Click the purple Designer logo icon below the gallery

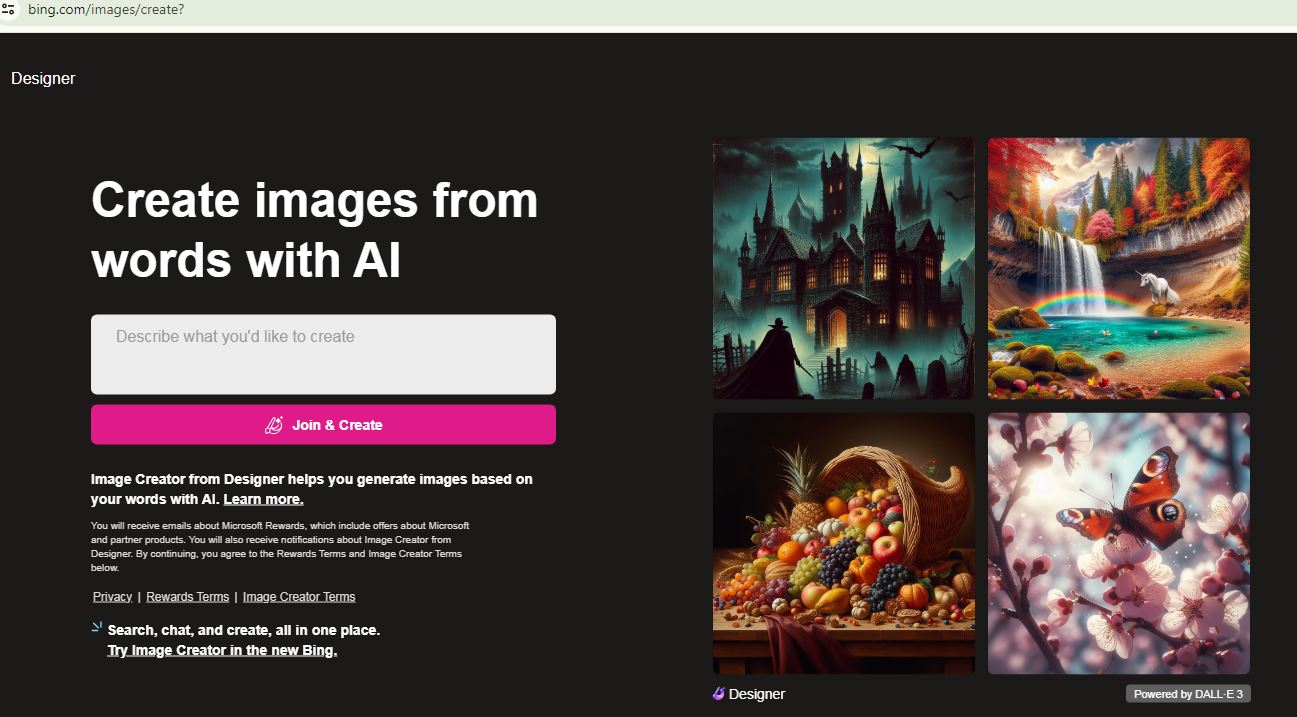click(x=718, y=694)
